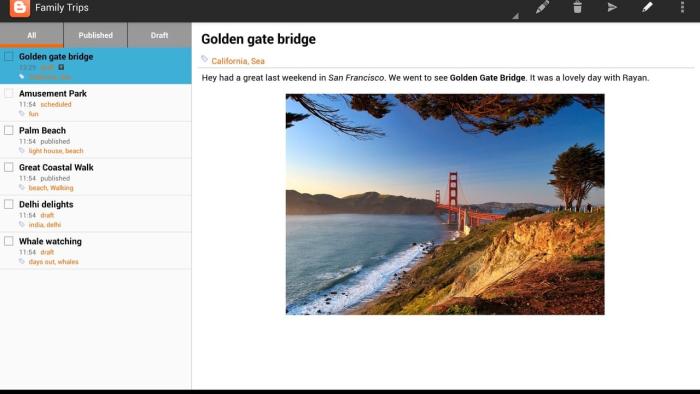
Task: Click the italic 'San Francisco' text
Action: 356,78
